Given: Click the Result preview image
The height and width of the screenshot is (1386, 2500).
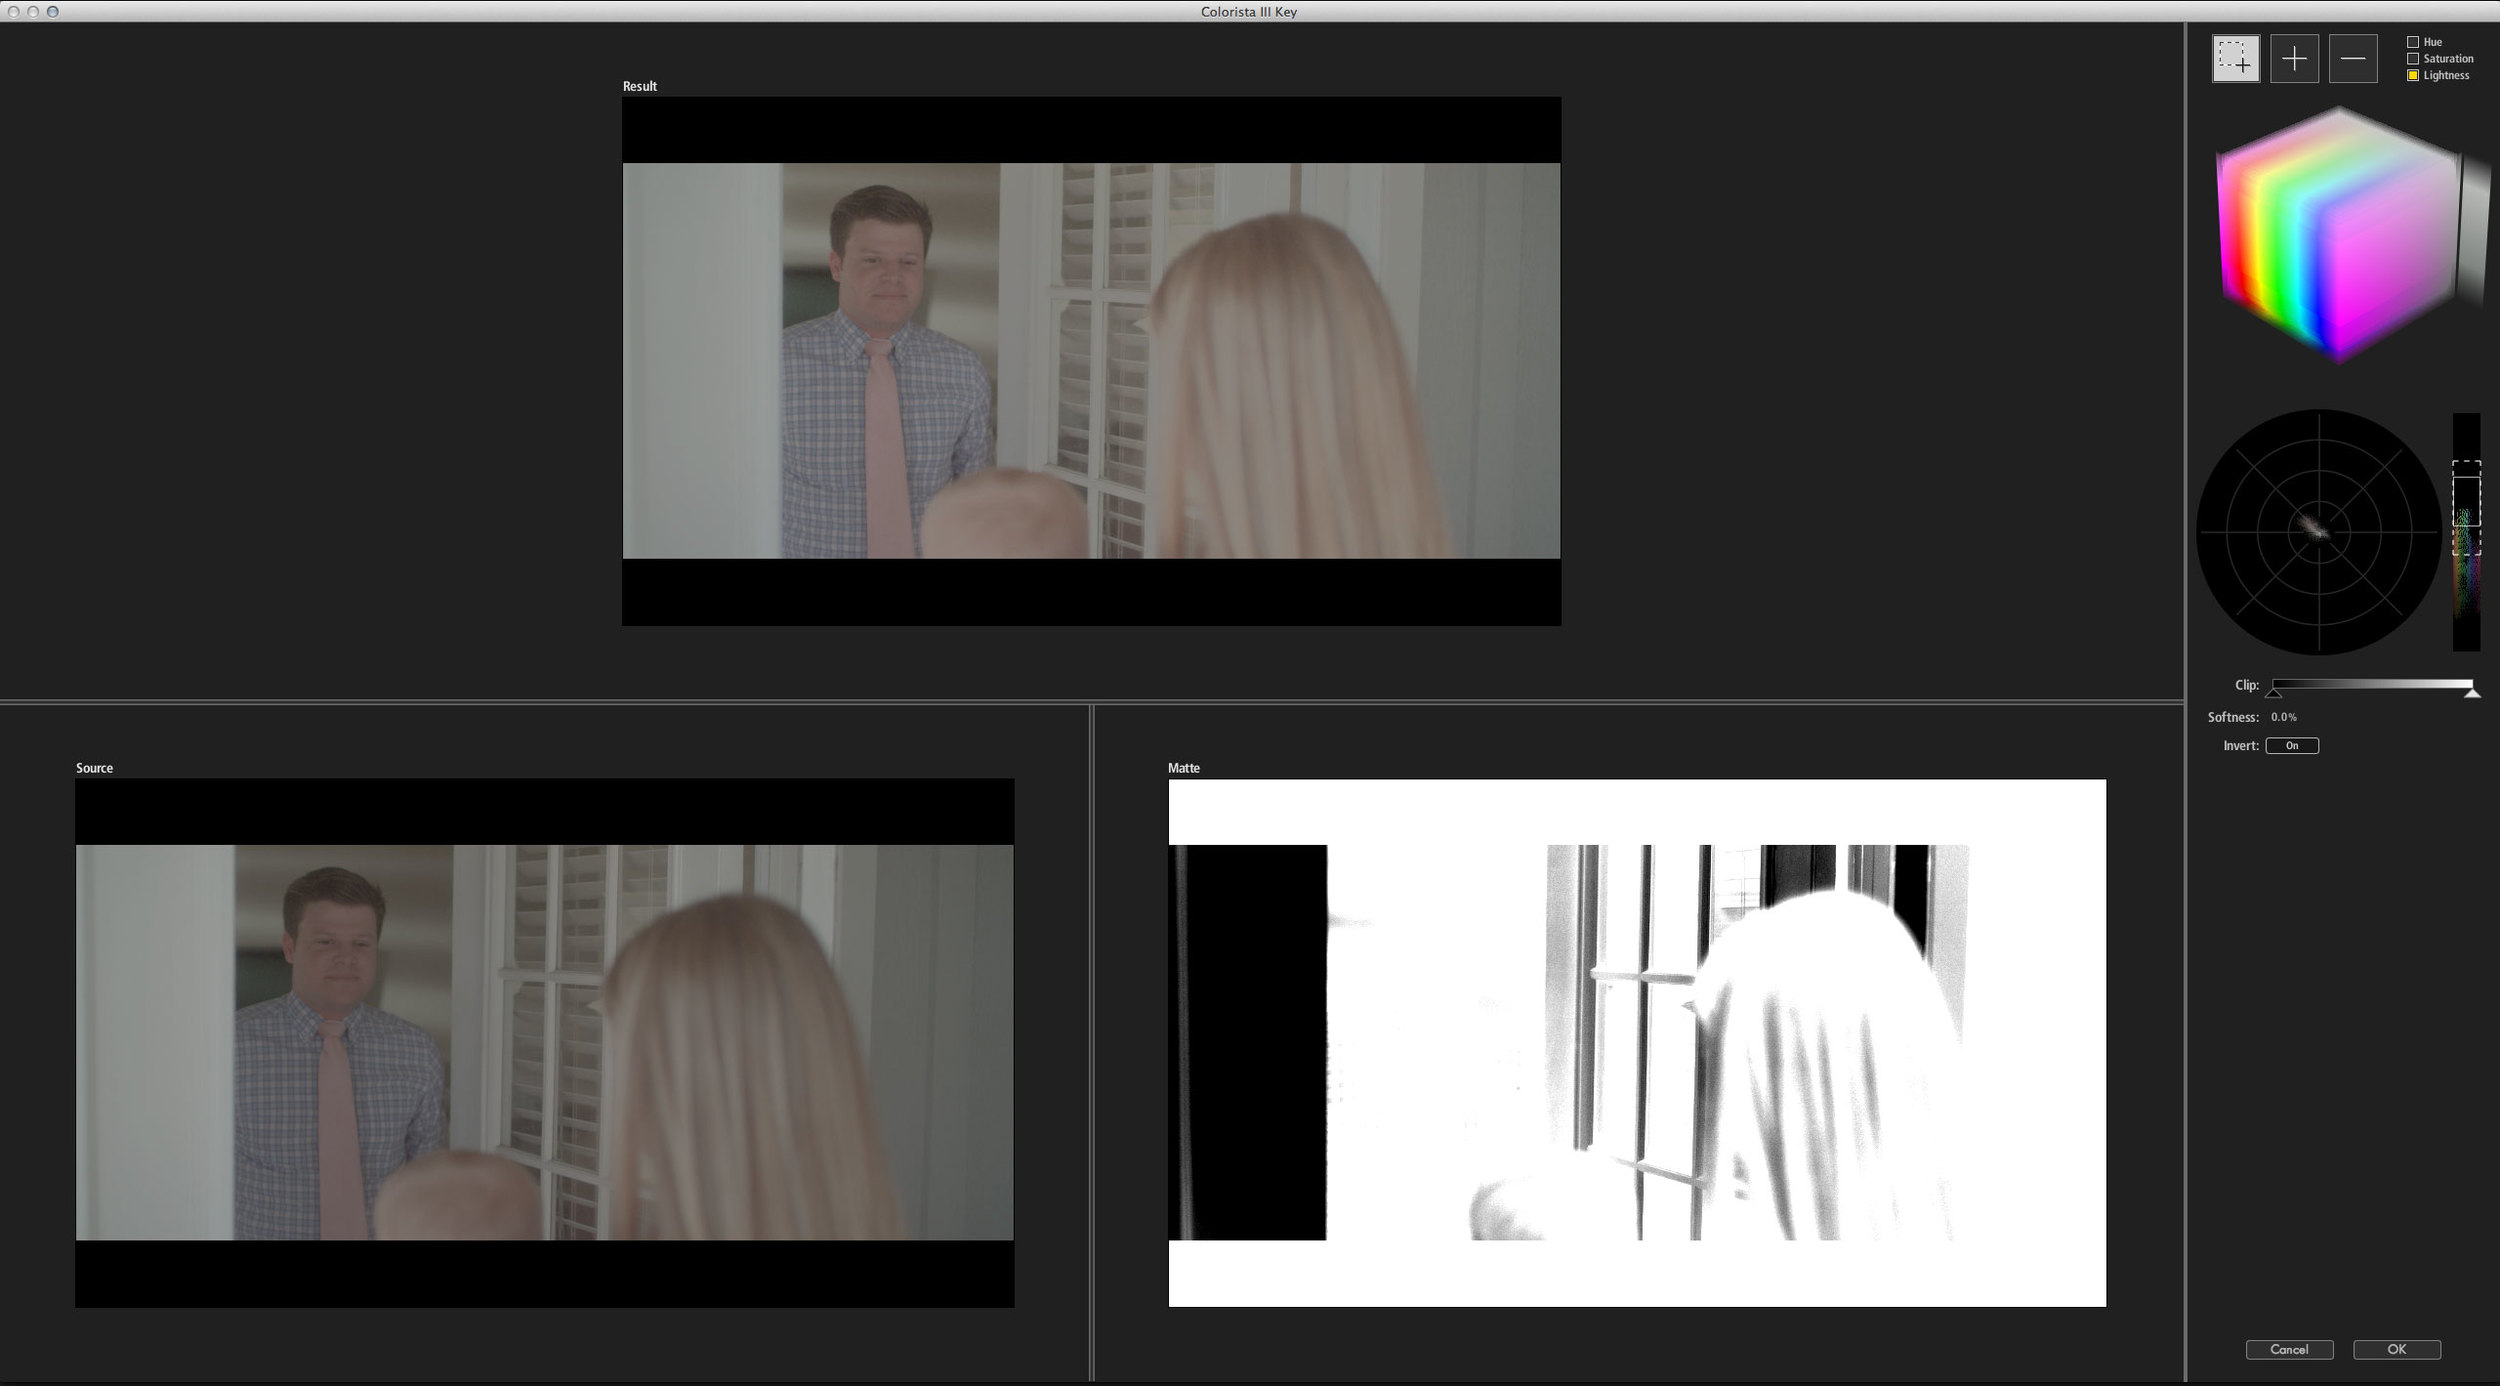Looking at the screenshot, I should pos(1091,361).
